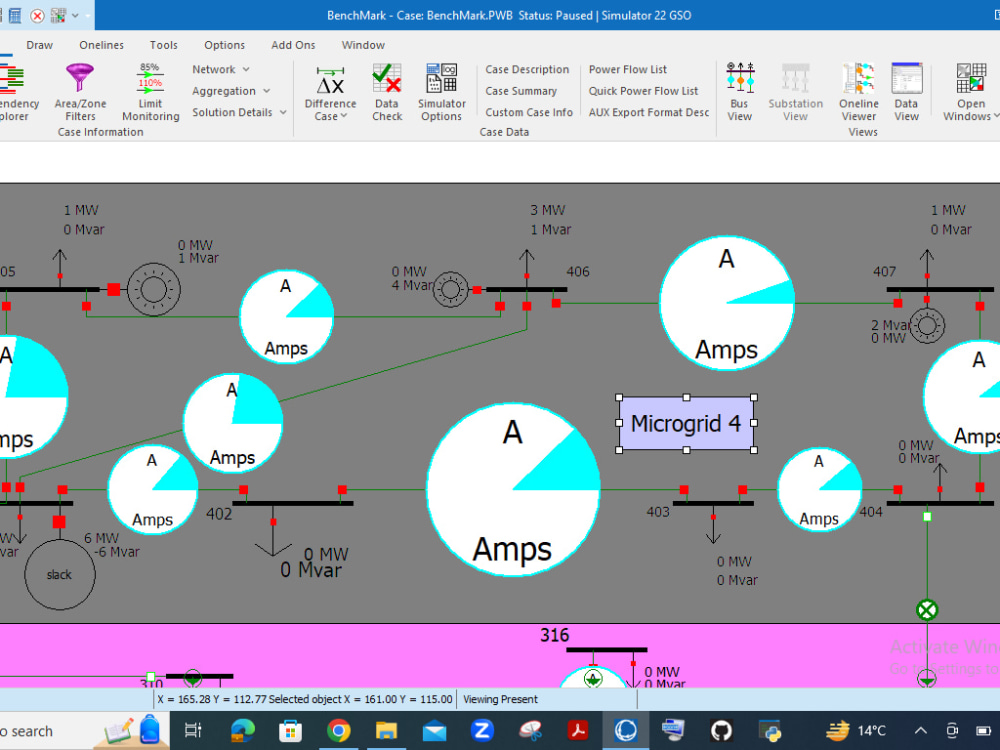Open the Add Ons menu
This screenshot has height=750, width=1000.
(x=292, y=45)
